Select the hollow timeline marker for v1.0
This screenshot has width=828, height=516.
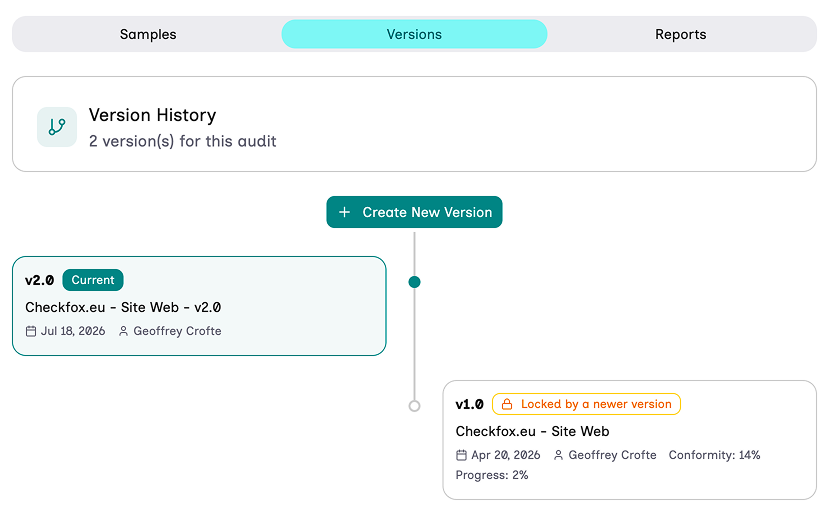415,406
